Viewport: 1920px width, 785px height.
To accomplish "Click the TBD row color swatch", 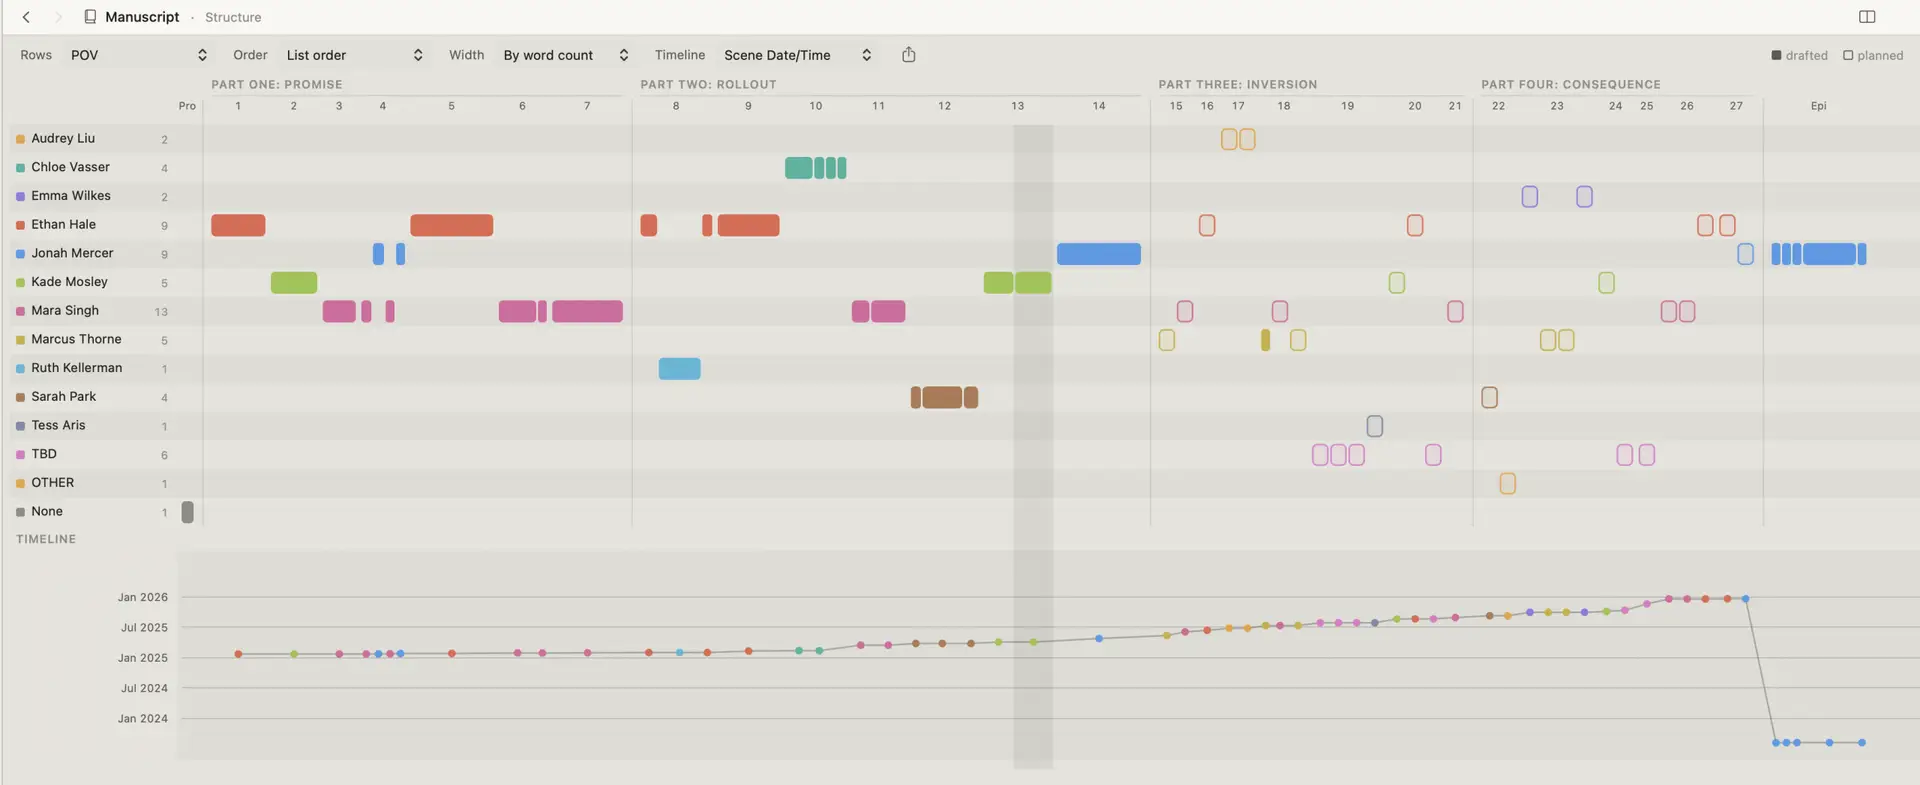I will pos(20,455).
